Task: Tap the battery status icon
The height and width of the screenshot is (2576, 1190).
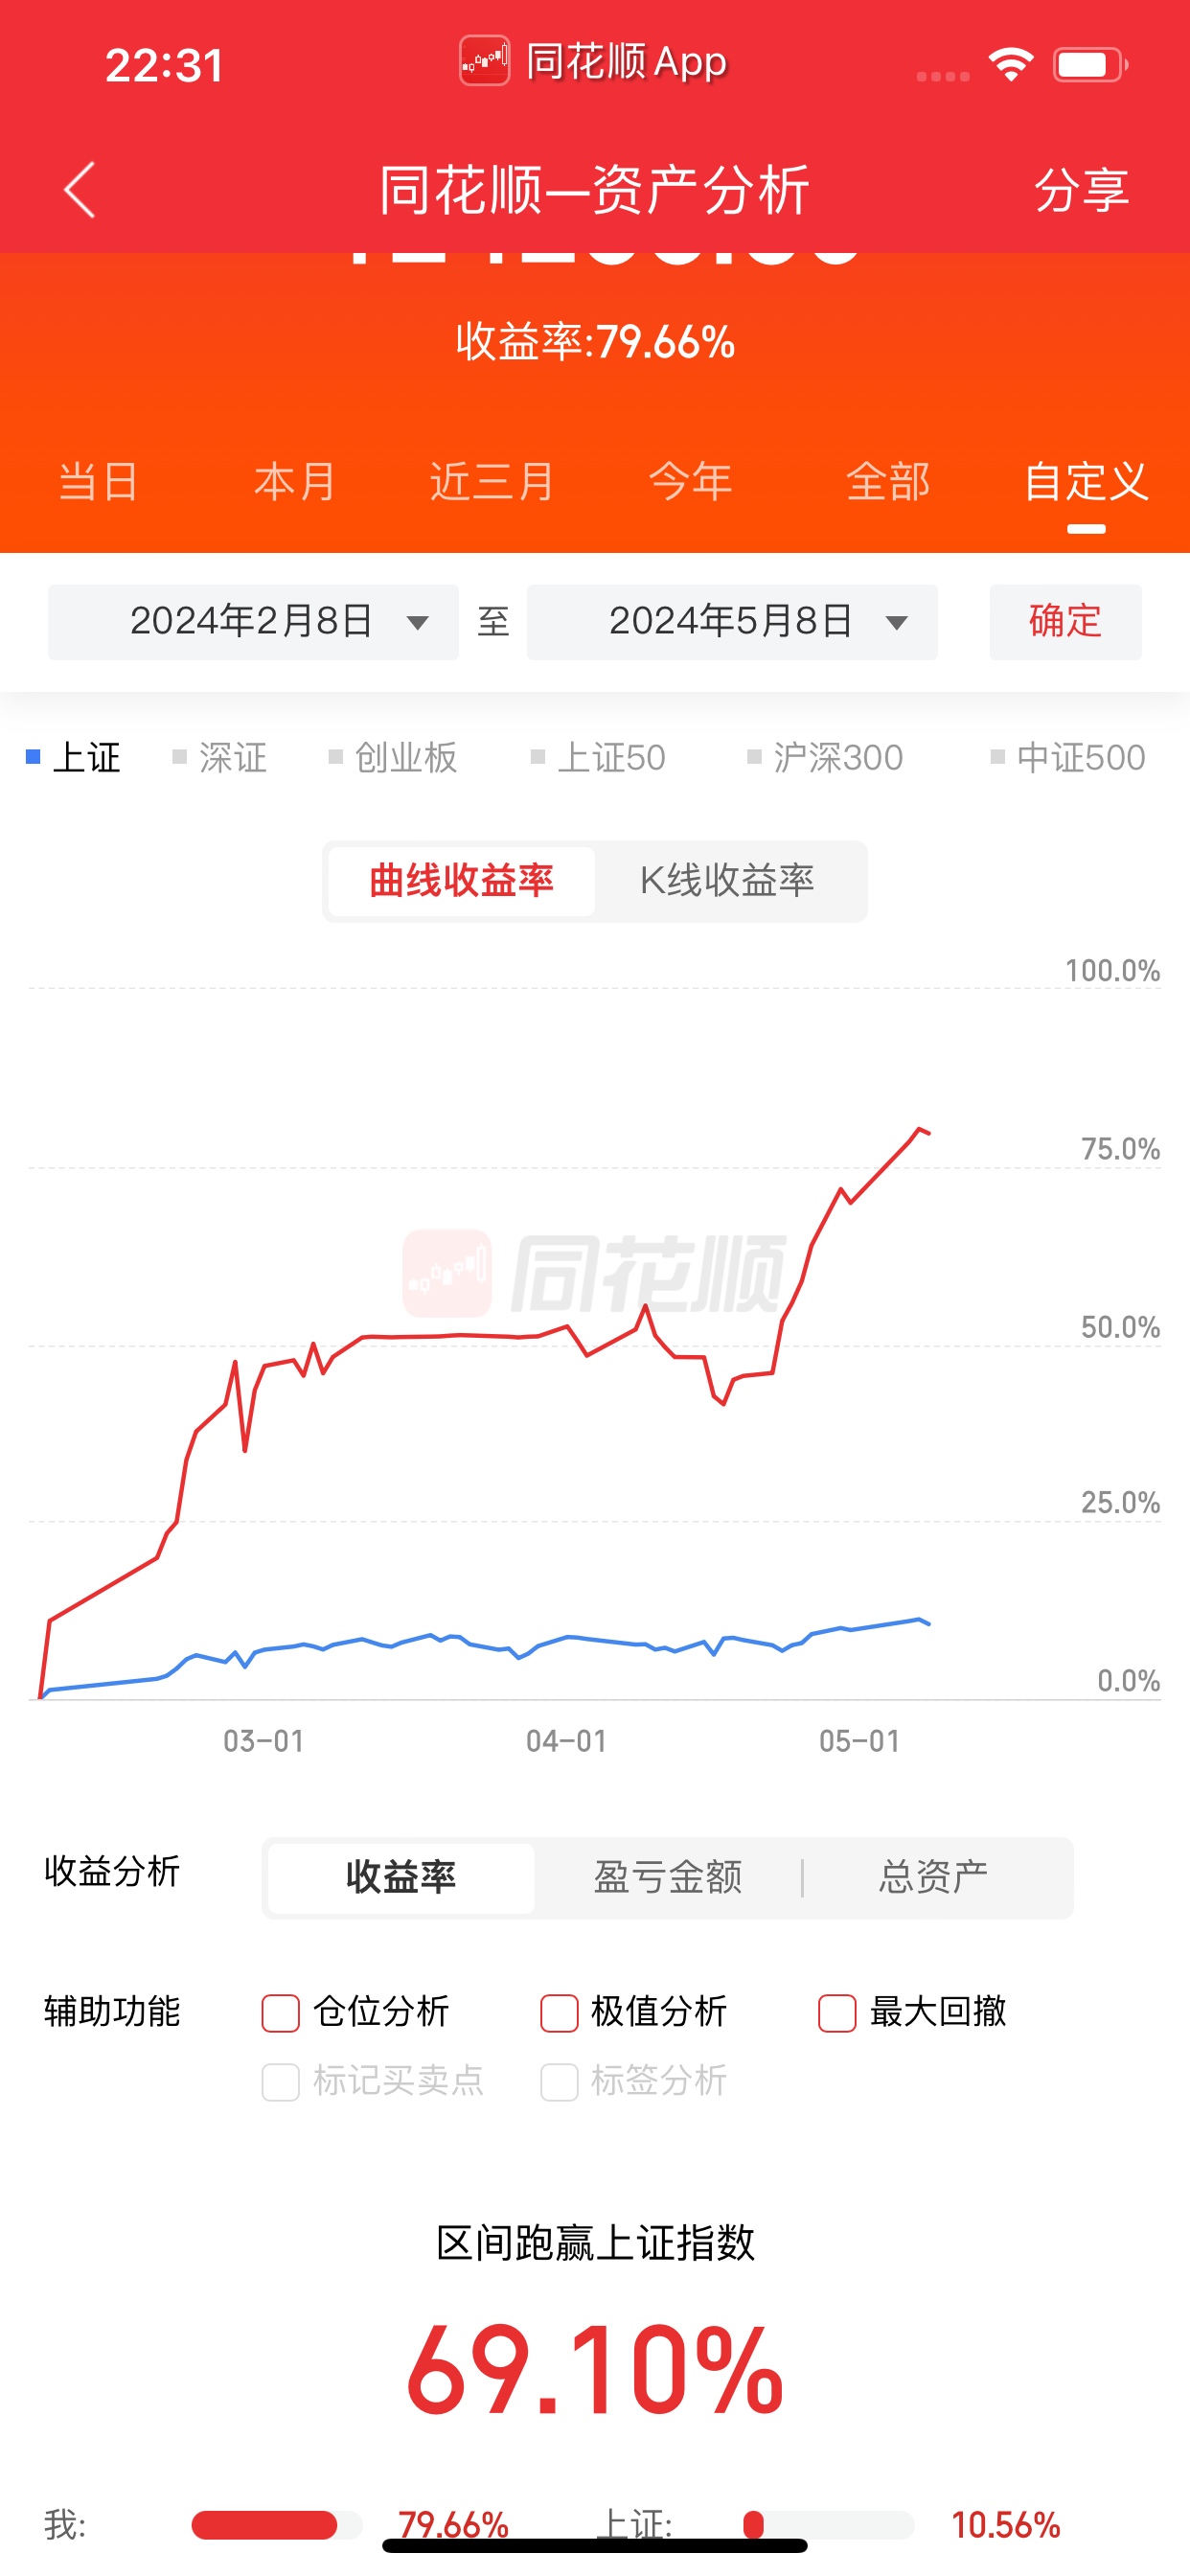Action: 1089,66
